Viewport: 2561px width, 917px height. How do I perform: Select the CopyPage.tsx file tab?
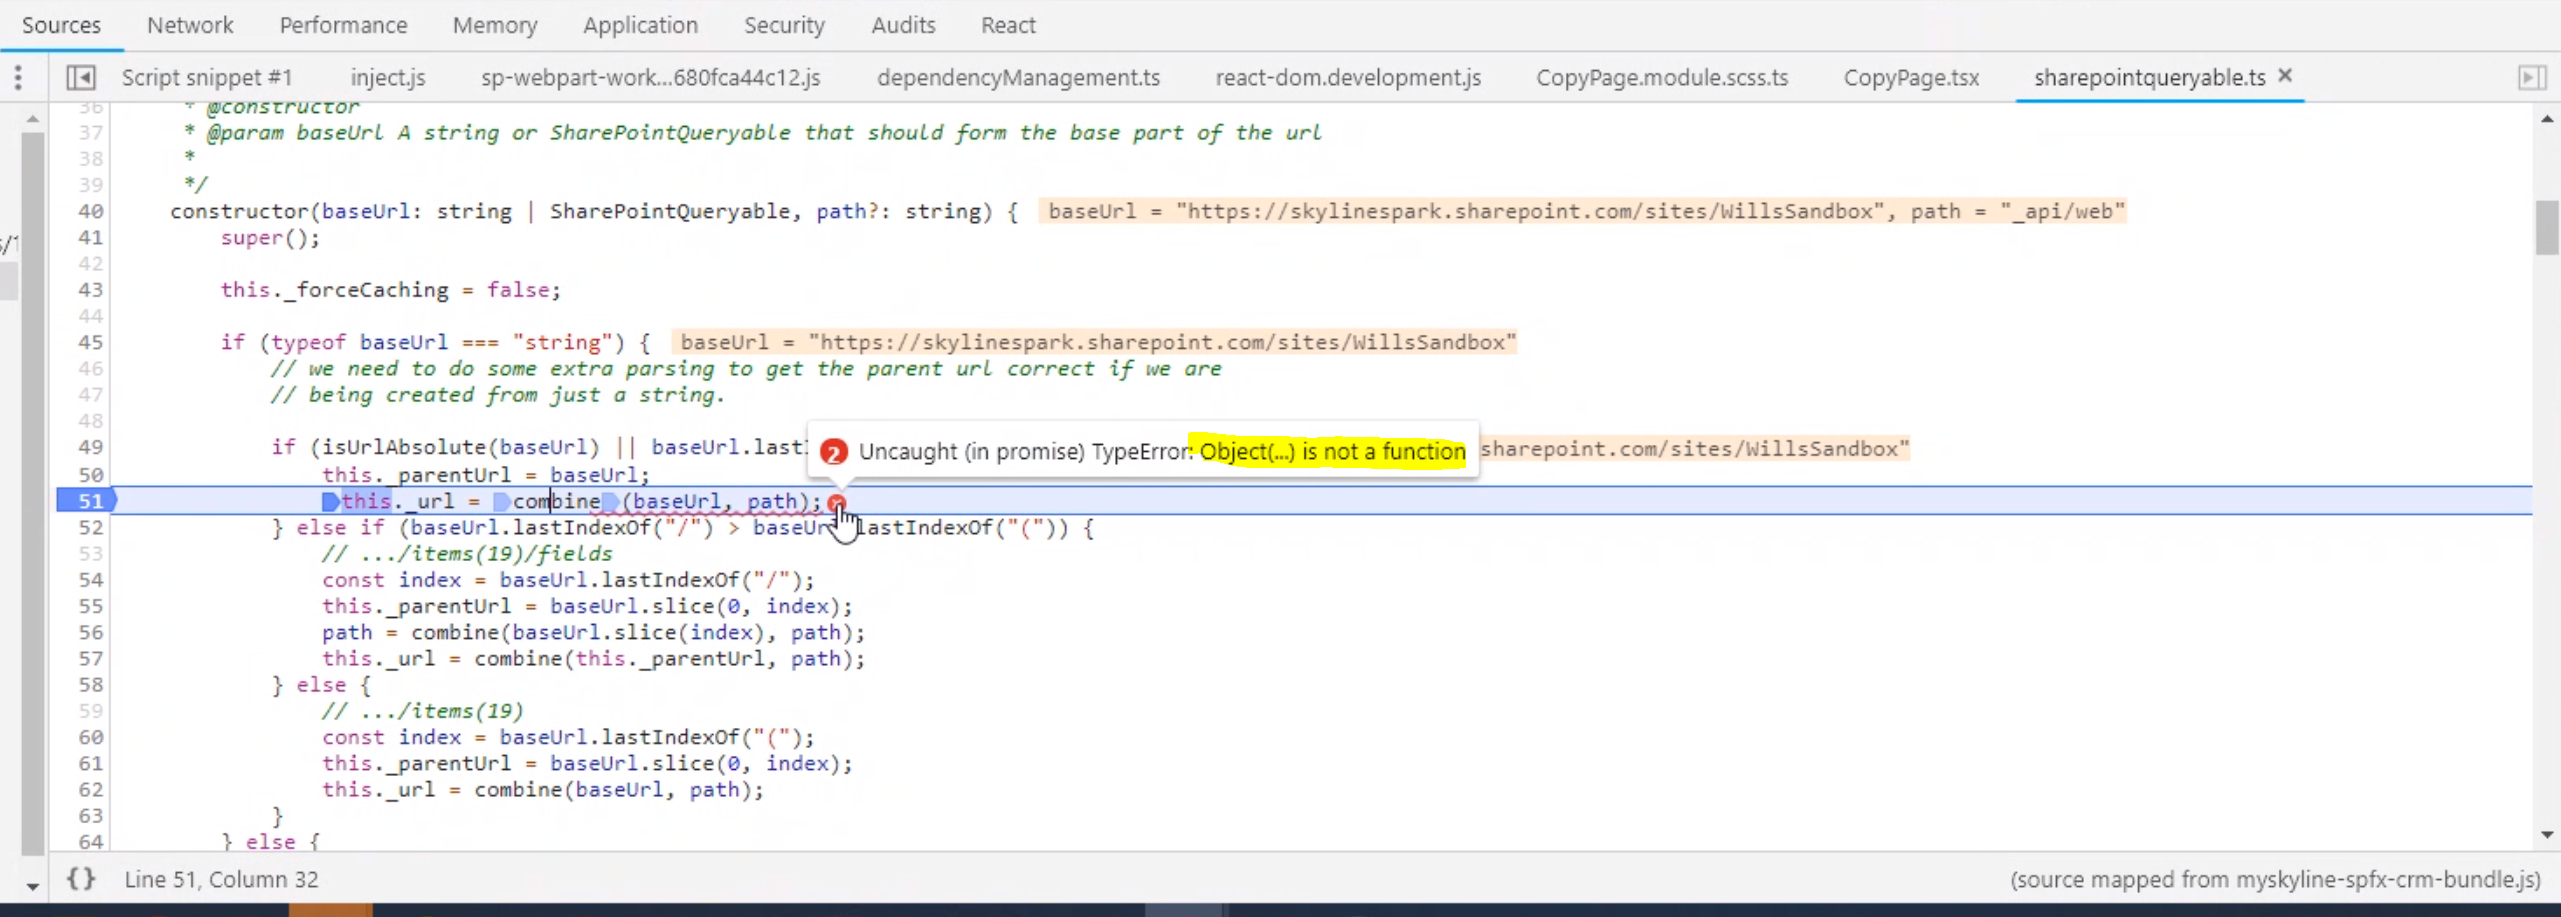click(x=1911, y=77)
